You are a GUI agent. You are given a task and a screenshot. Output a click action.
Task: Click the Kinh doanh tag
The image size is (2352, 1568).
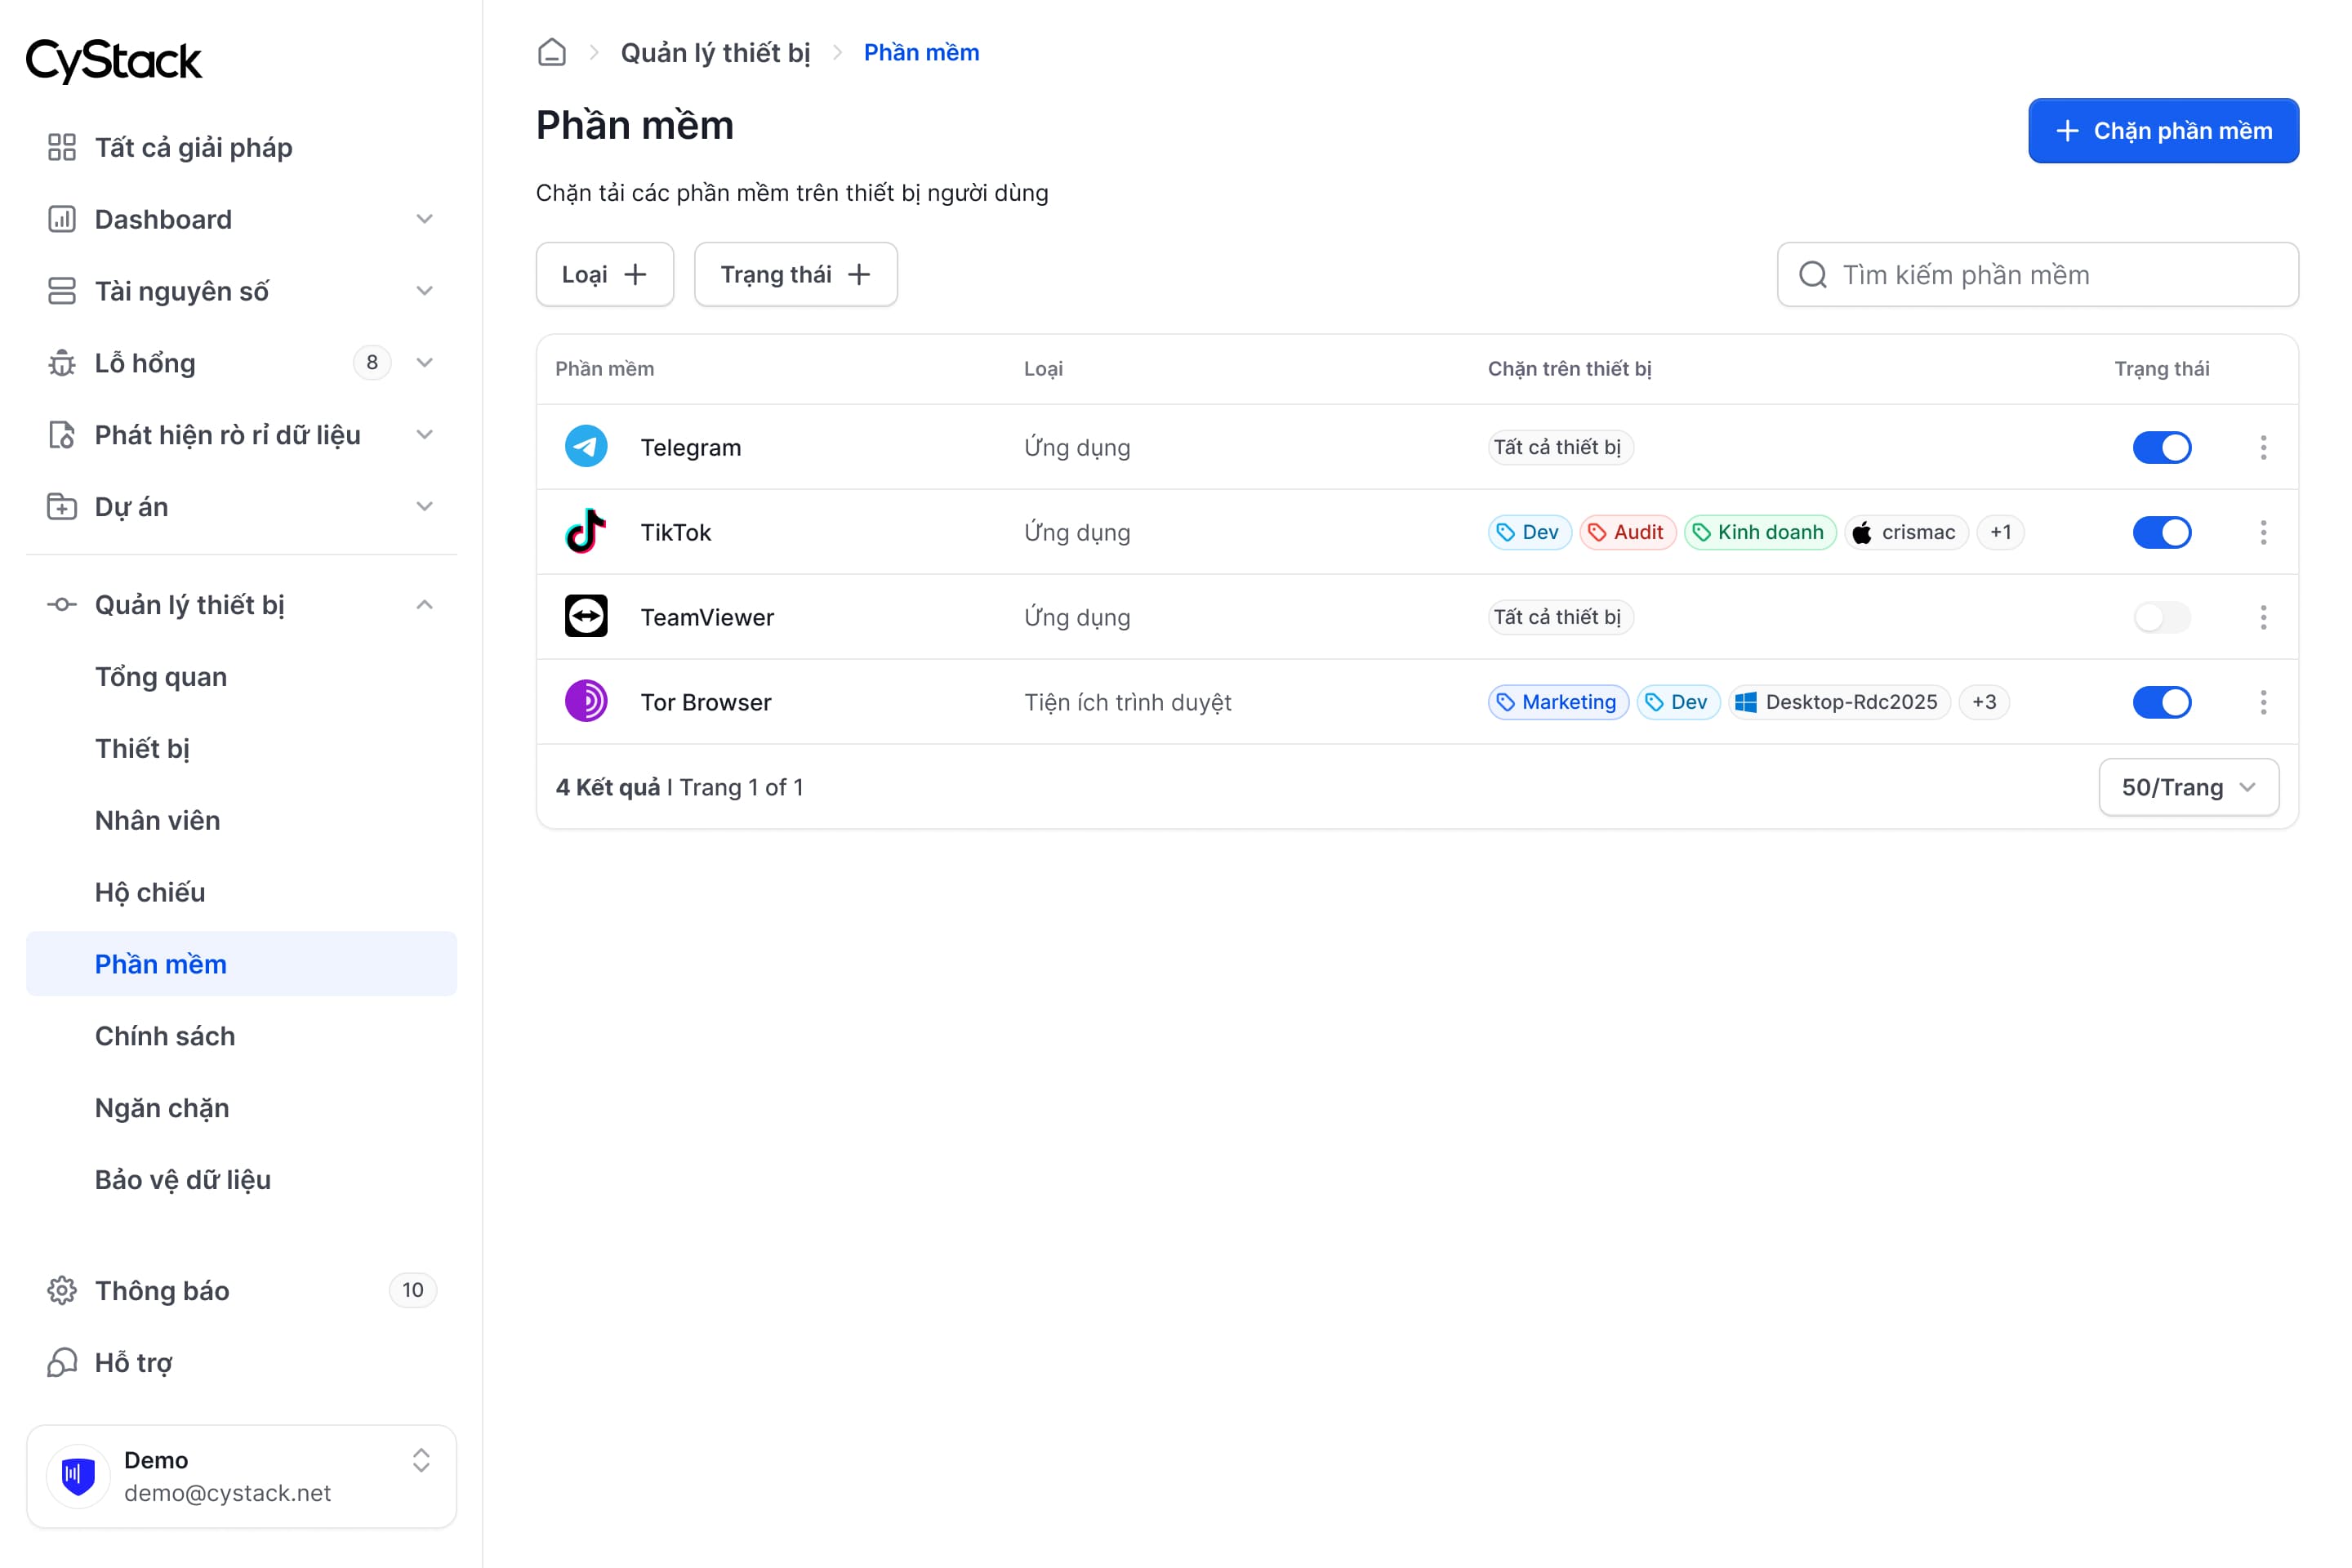pyautogui.click(x=1759, y=532)
